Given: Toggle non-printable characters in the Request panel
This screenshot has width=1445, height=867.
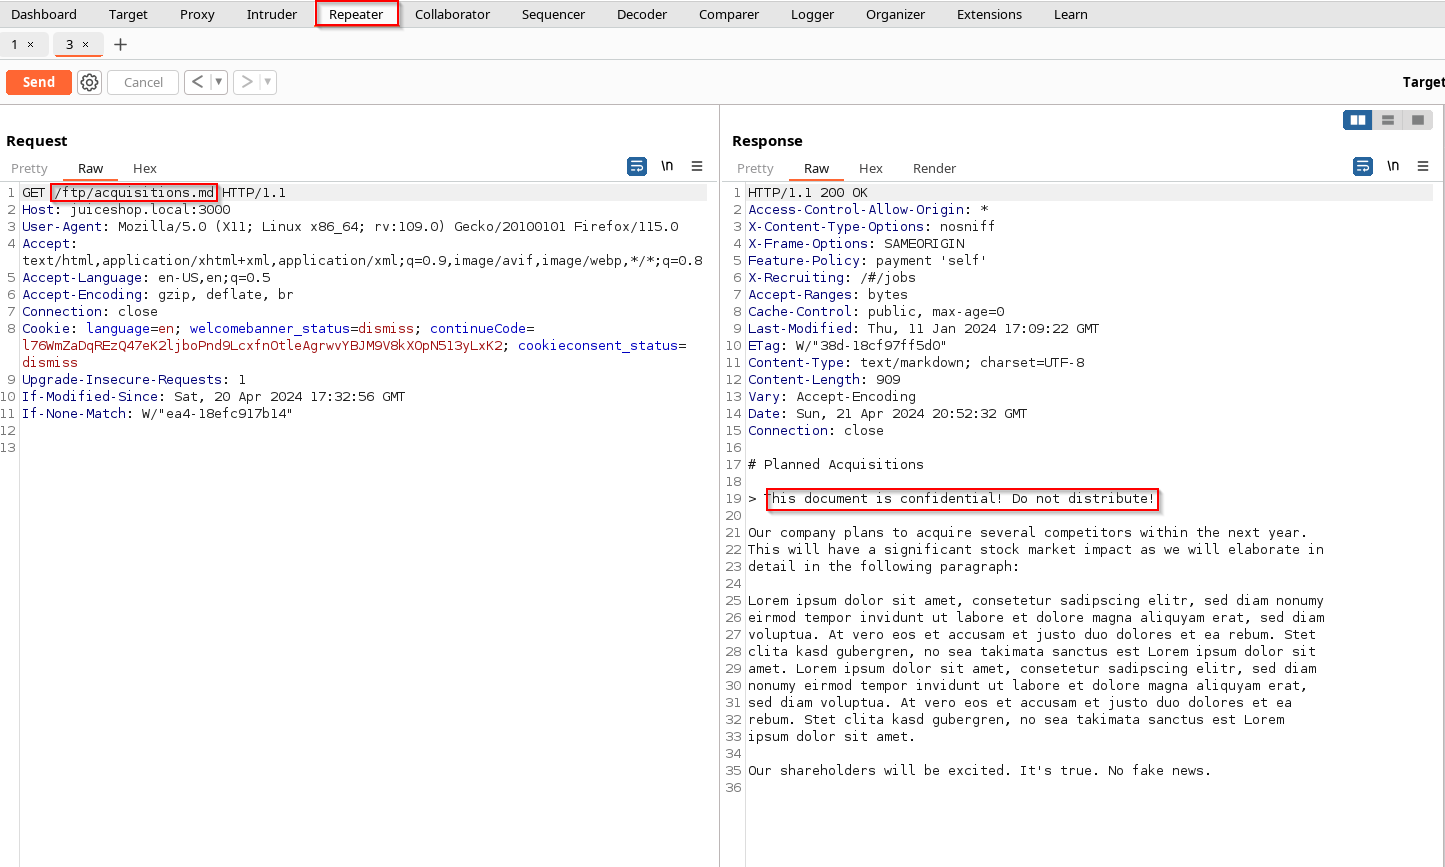Looking at the screenshot, I should pos(667,166).
